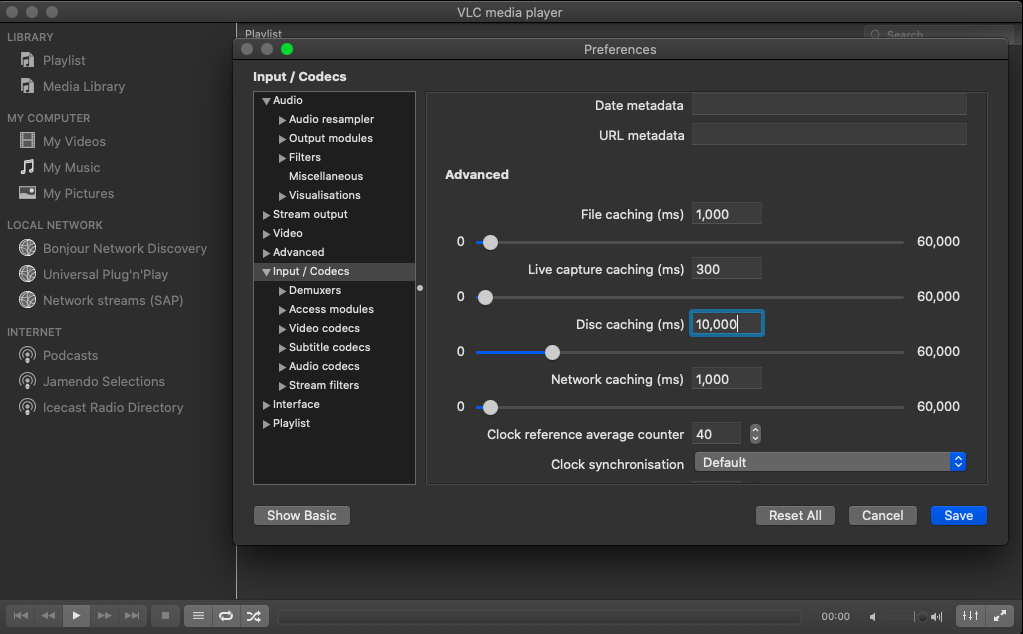This screenshot has width=1023, height=634.
Task: Click Reset All button
Action: click(x=795, y=515)
